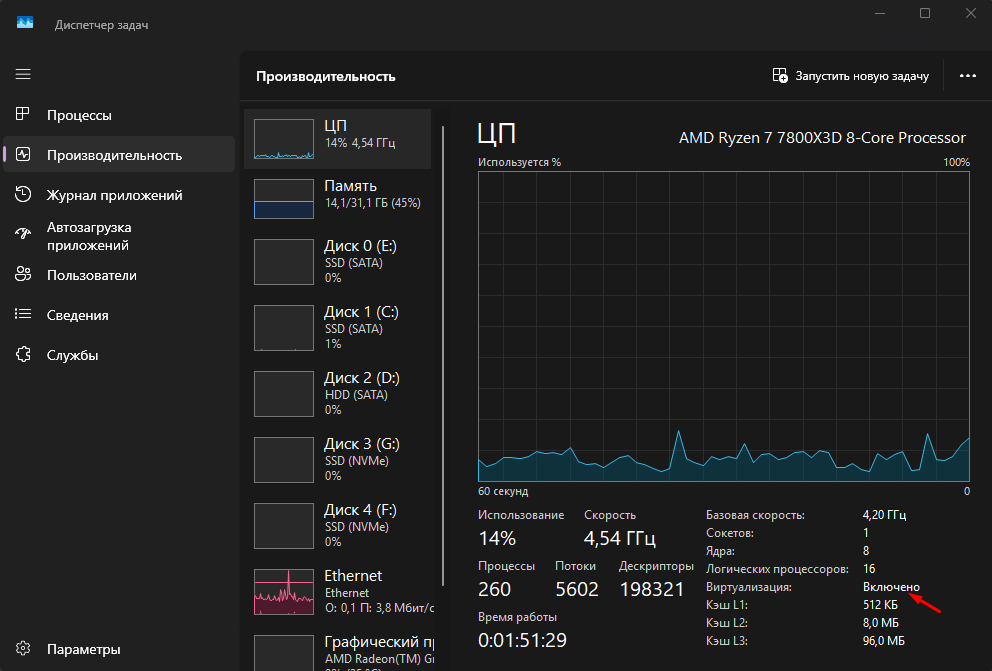Click the resource list vertical scrollbar

[x=443, y=350]
